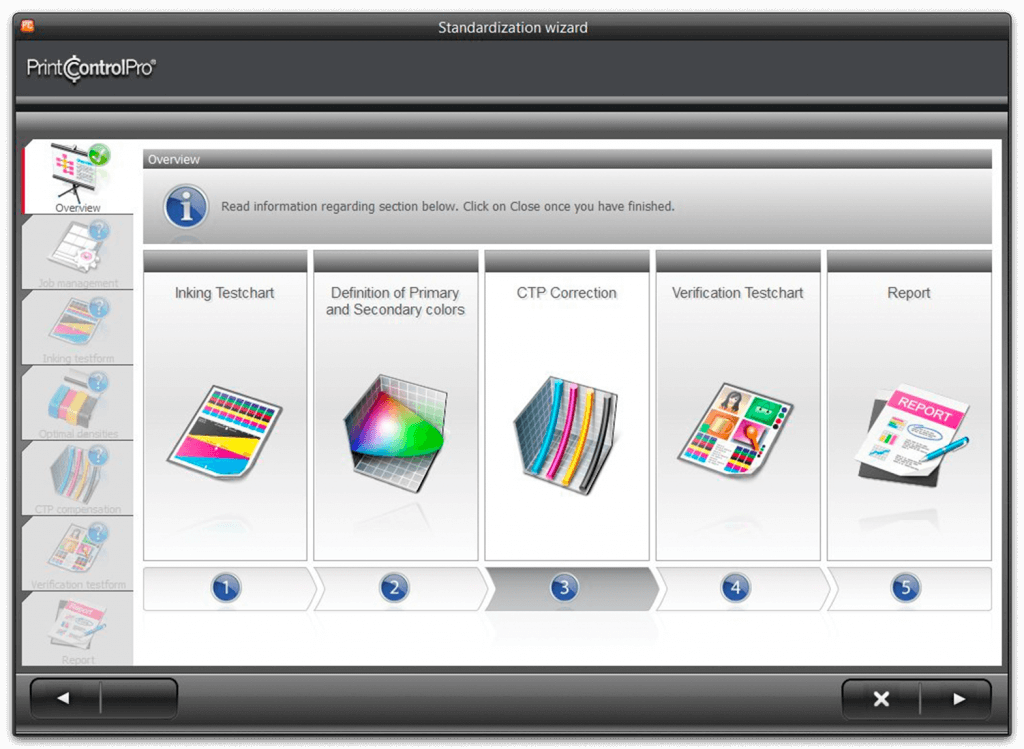Open the Report sidebar icon
The width and height of the screenshot is (1024, 749).
coord(78,625)
